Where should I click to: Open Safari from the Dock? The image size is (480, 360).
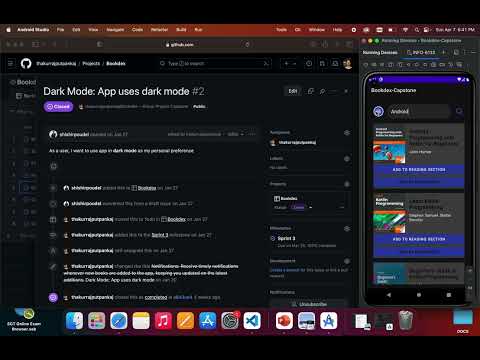pos(119,321)
